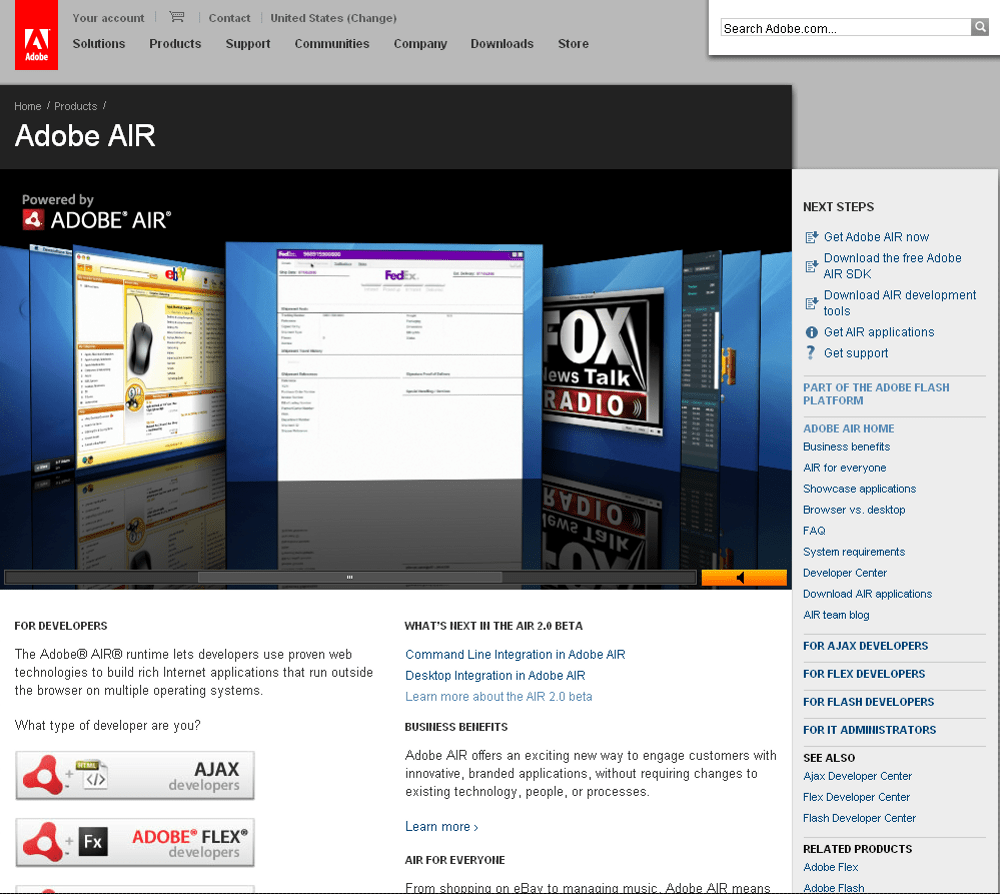
Task: Click the Contact link
Action: tap(230, 18)
